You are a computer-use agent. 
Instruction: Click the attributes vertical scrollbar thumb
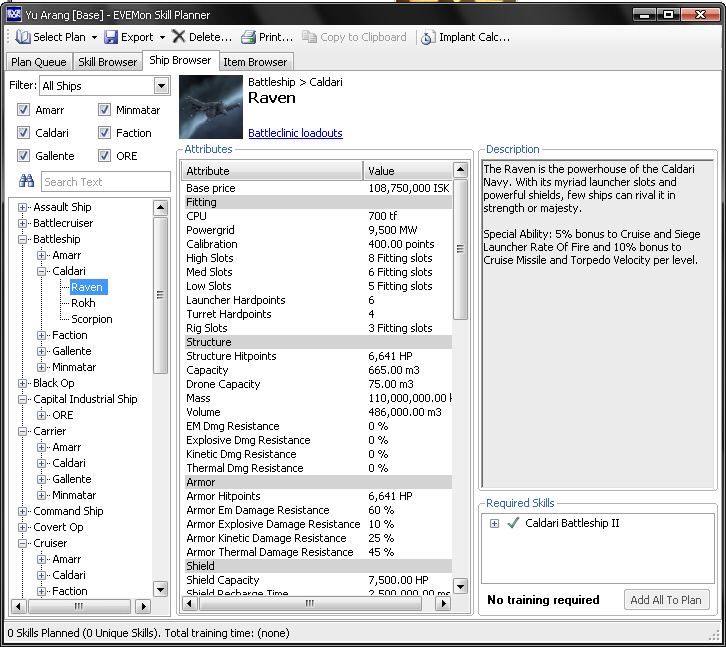[460, 249]
